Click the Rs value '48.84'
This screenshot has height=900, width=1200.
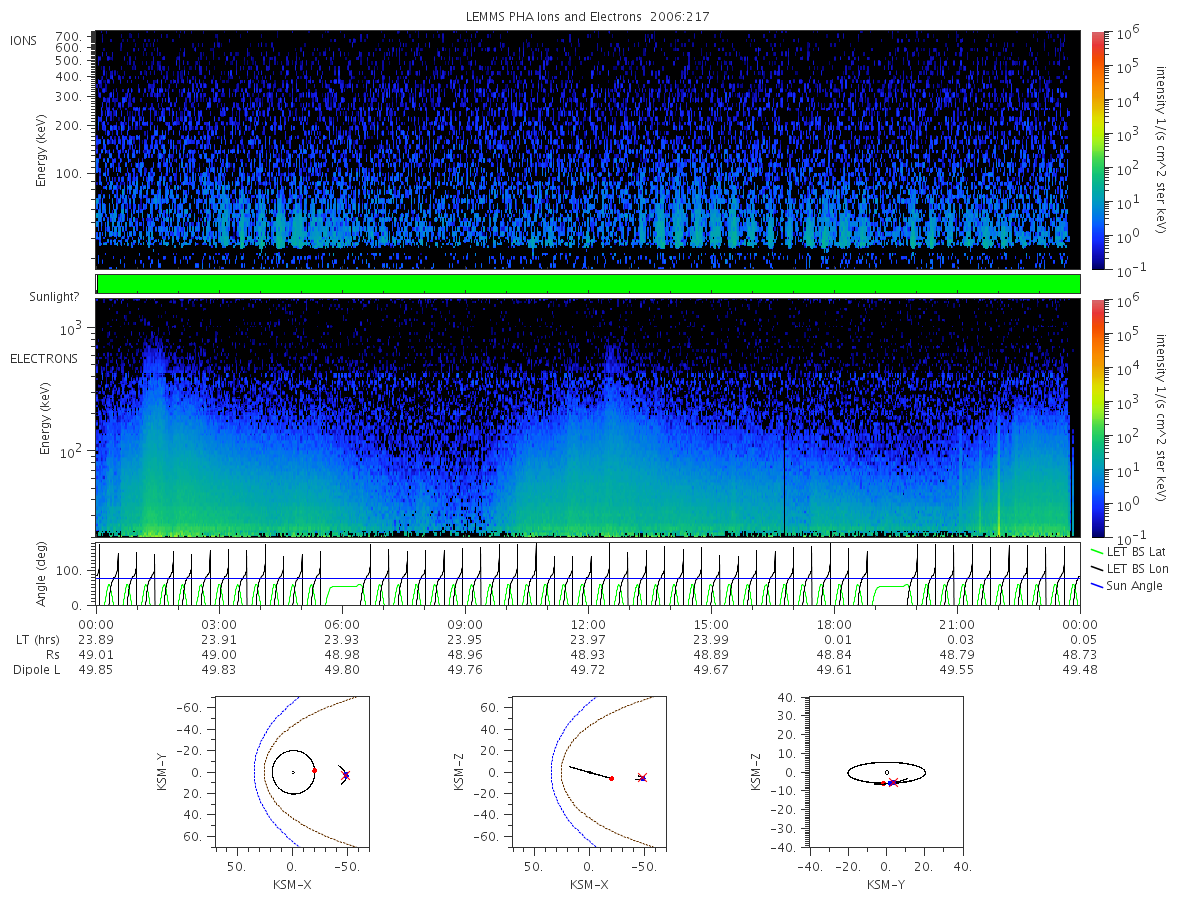pyautogui.click(x=834, y=655)
